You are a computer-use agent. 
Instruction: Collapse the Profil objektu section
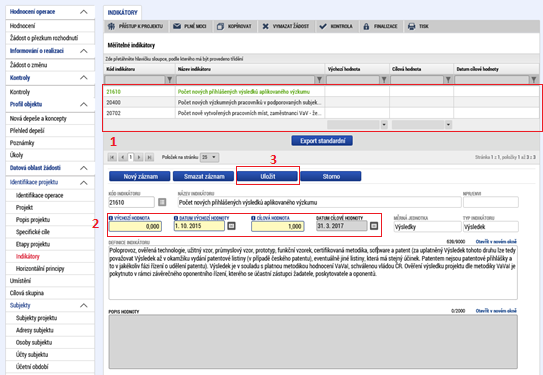click(84, 105)
